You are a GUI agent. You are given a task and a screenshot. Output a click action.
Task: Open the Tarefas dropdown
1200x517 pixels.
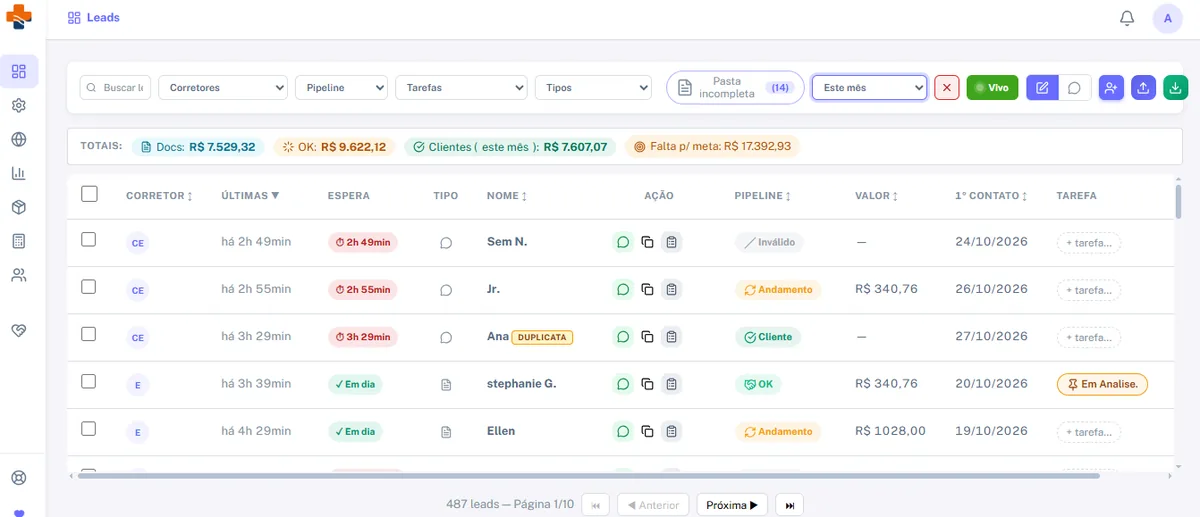point(461,88)
